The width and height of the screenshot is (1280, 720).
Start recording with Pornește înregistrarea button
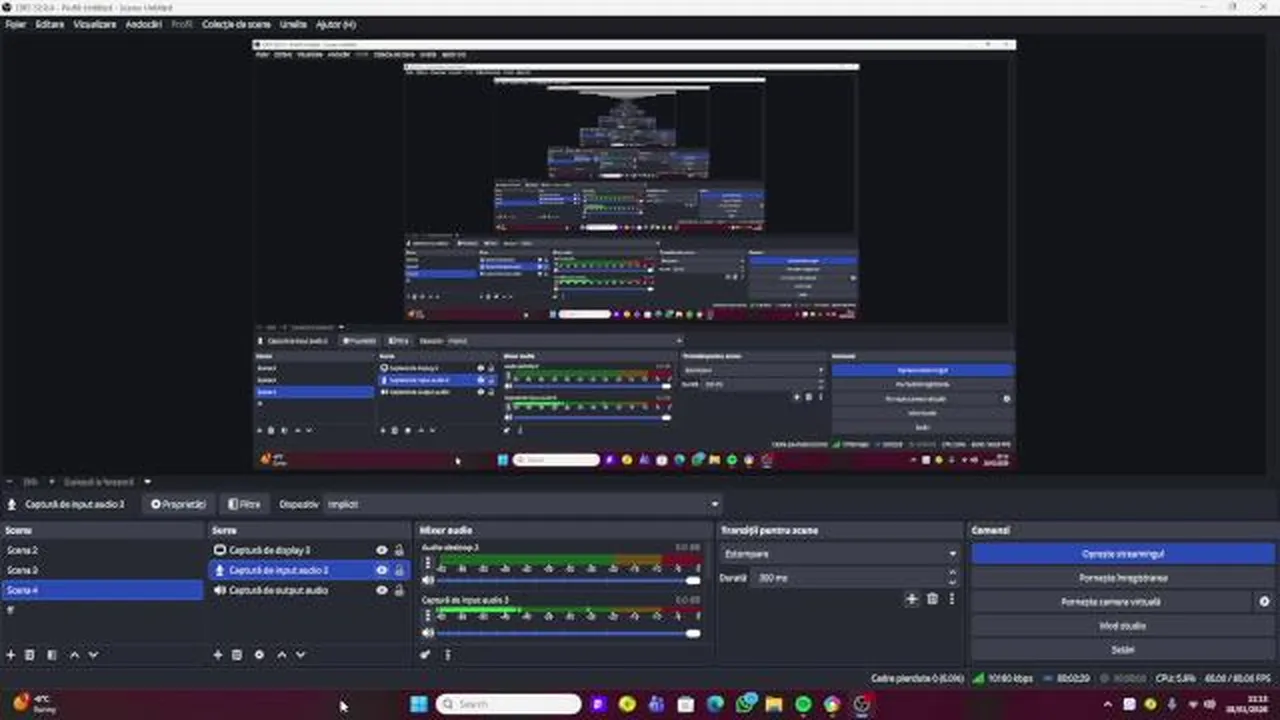point(1123,578)
